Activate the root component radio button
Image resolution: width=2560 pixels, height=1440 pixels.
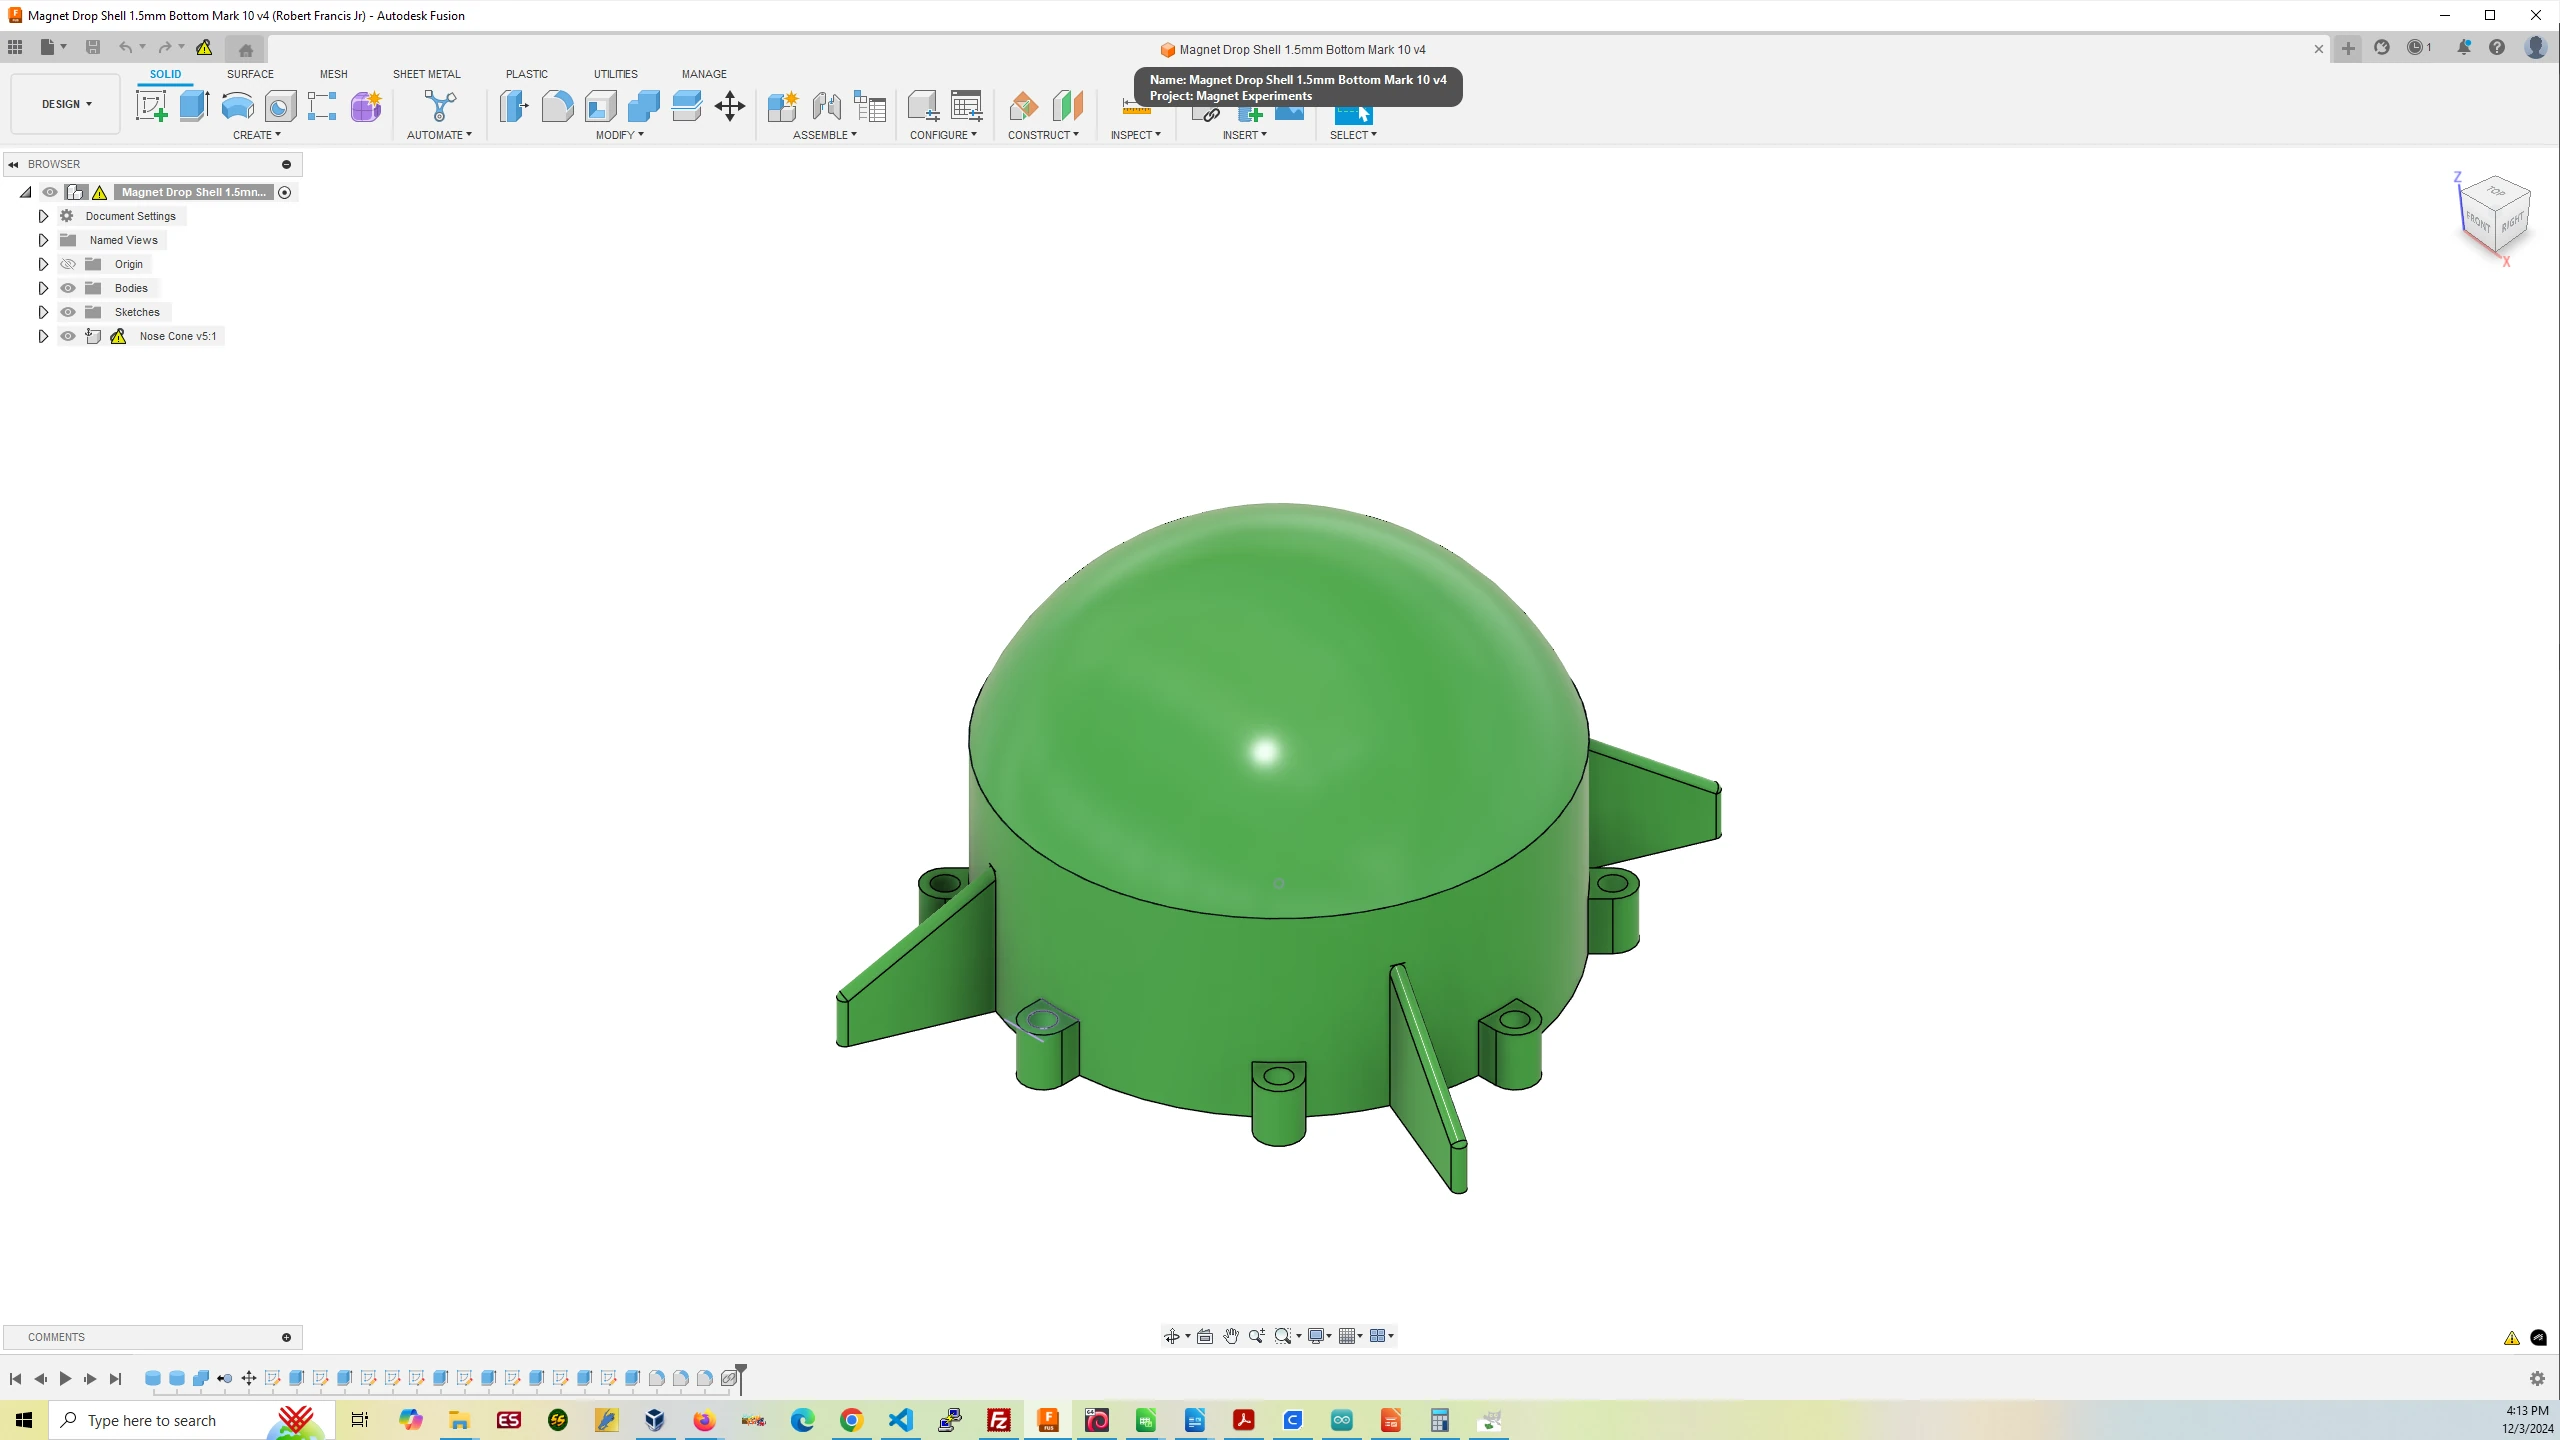pyautogui.click(x=285, y=192)
